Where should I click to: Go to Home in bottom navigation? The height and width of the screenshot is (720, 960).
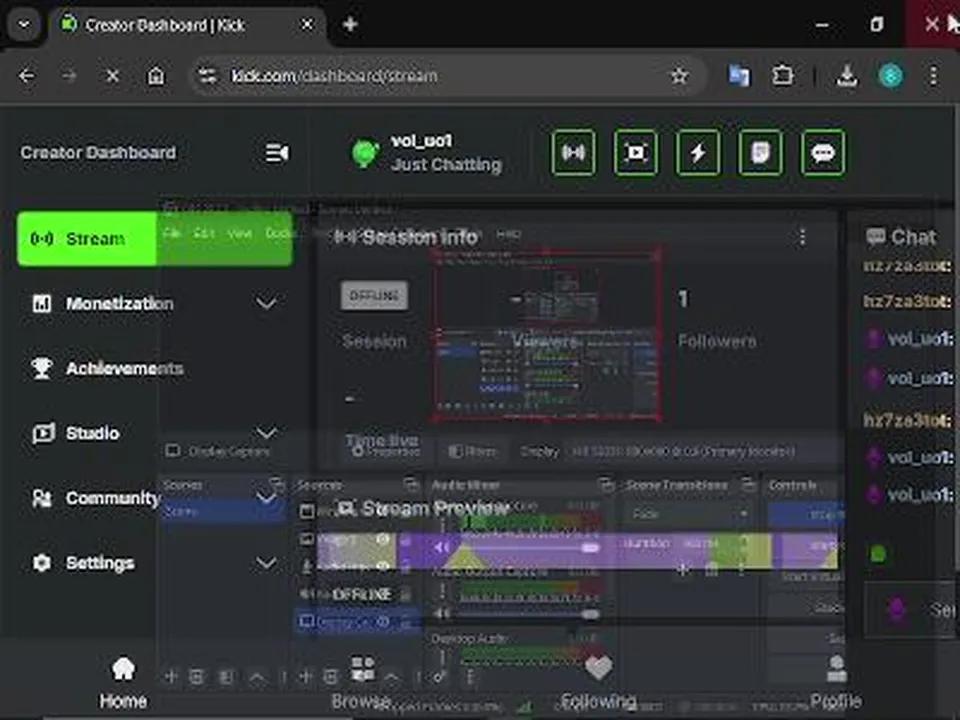[x=123, y=682]
